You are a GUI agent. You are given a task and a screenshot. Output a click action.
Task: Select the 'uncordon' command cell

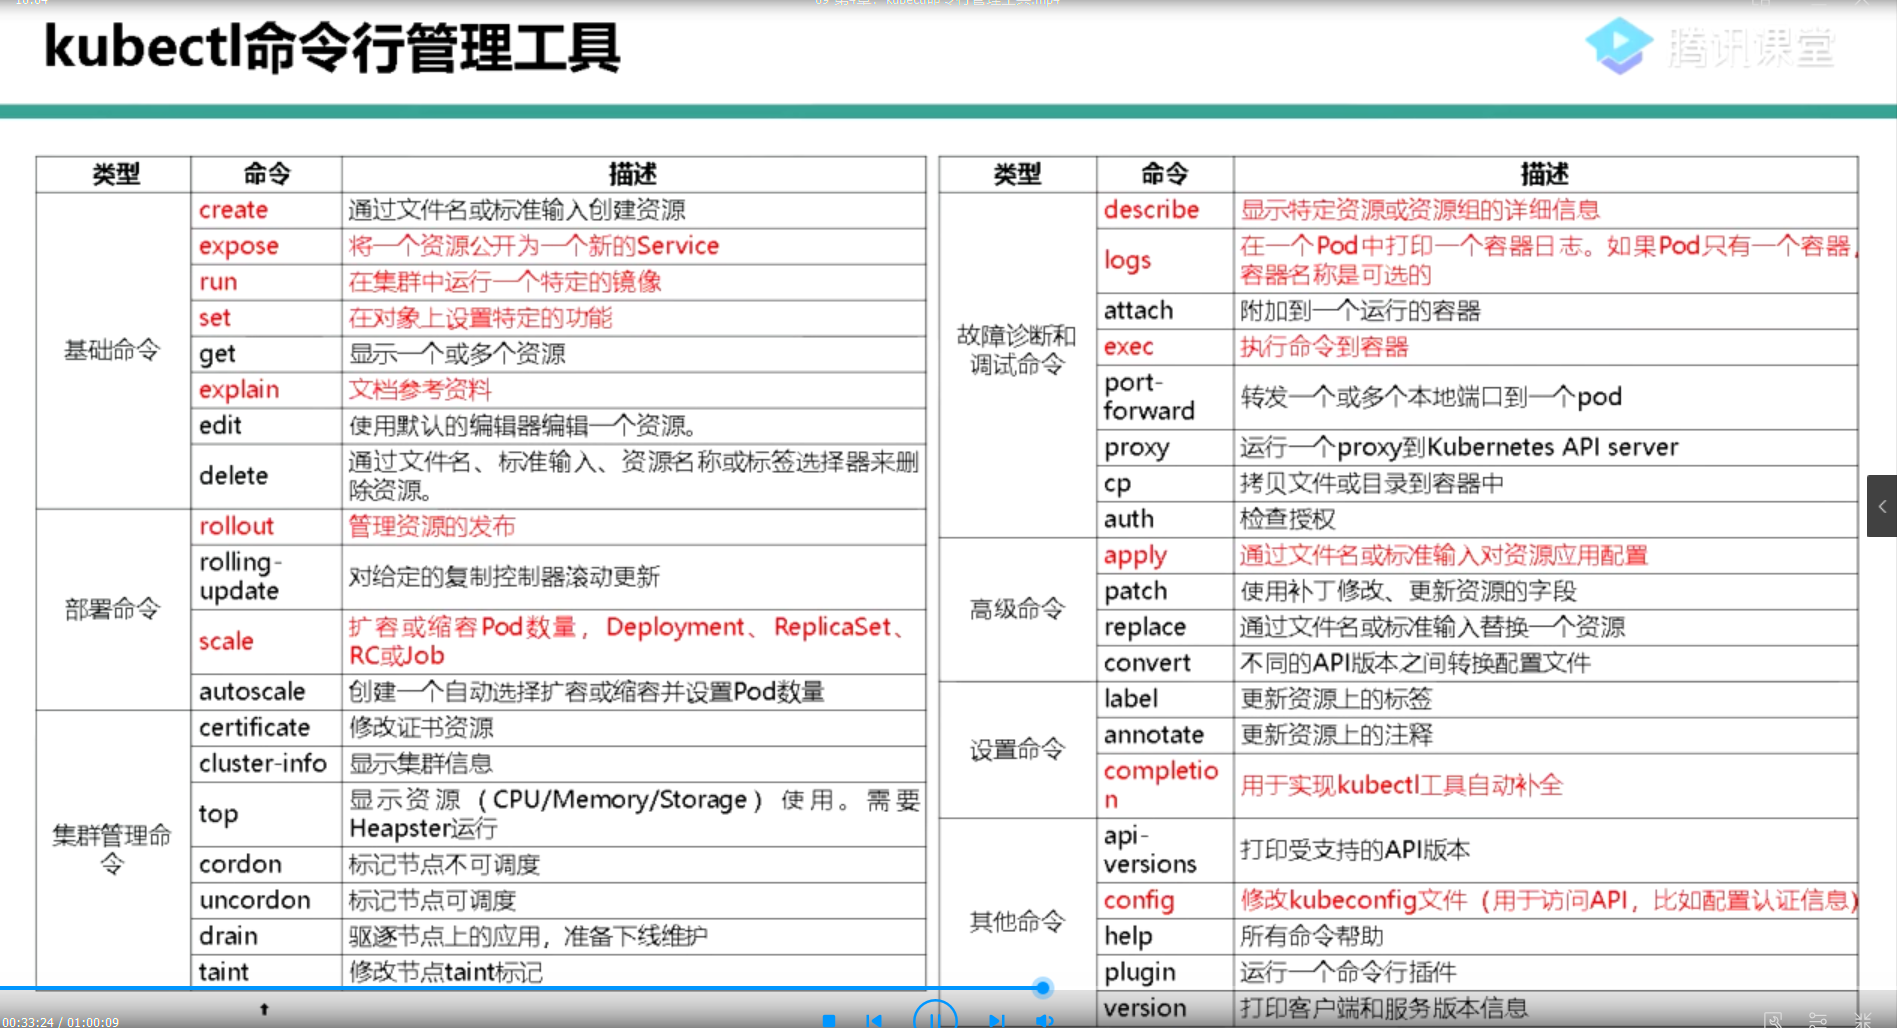pyautogui.click(x=266, y=900)
